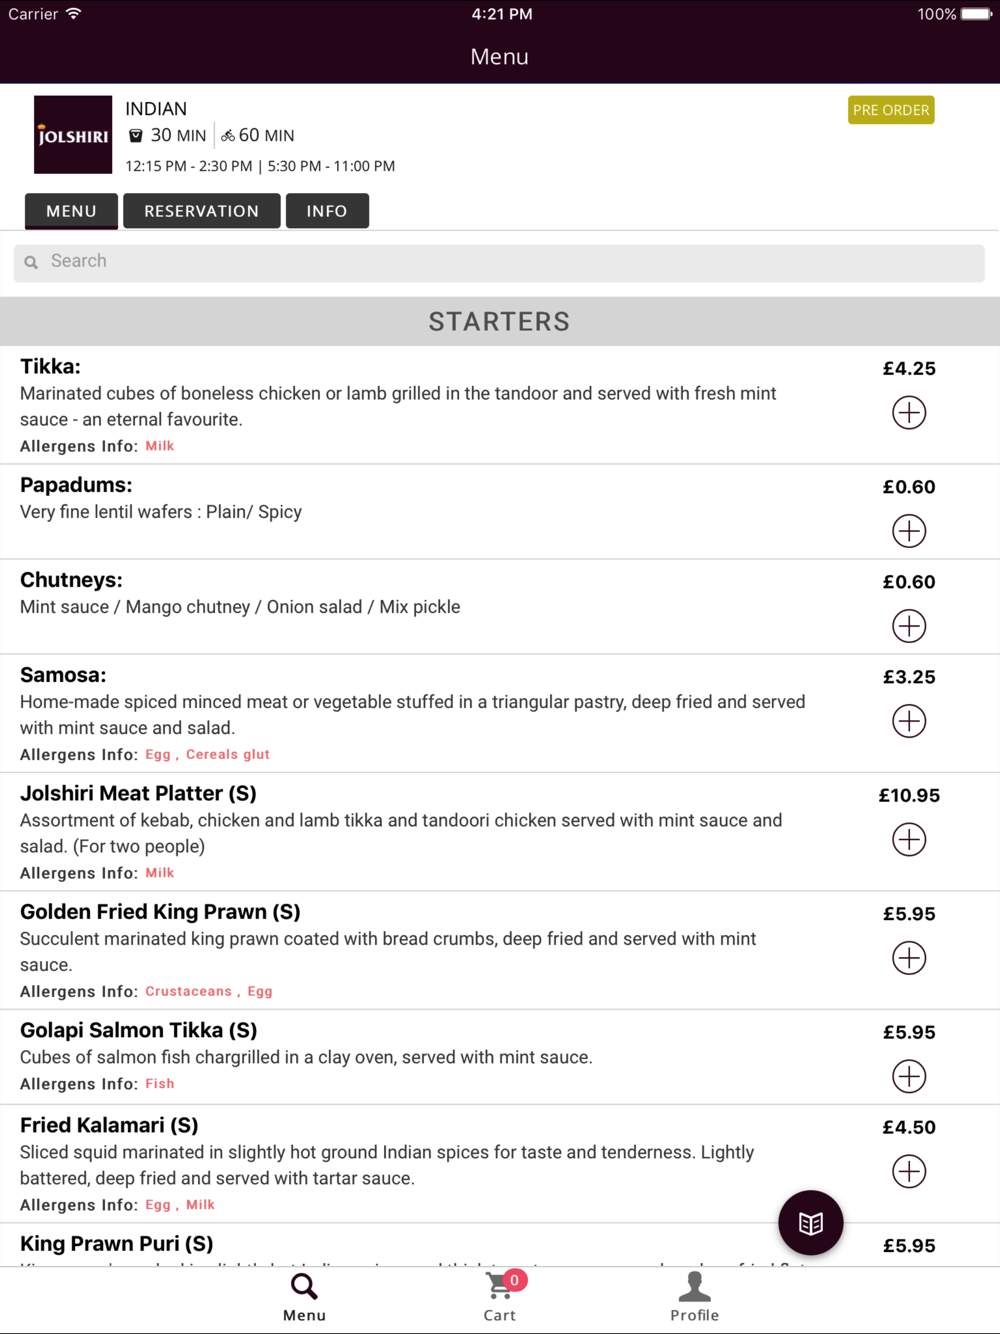Select the MENU section button
The height and width of the screenshot is (1334, 1000).
[x=71, y=211]
